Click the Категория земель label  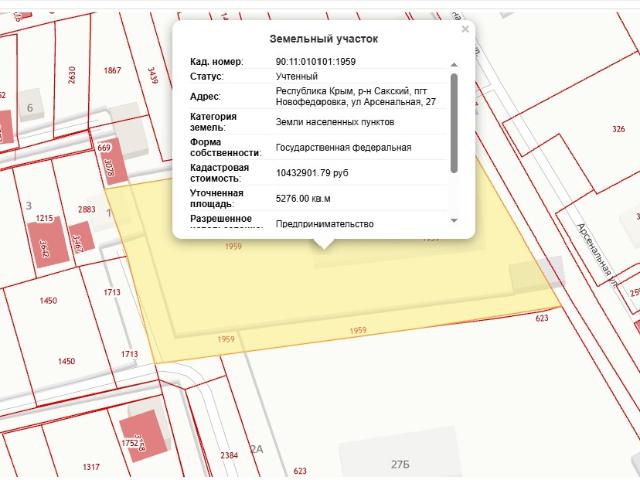[x=213, y=122]
